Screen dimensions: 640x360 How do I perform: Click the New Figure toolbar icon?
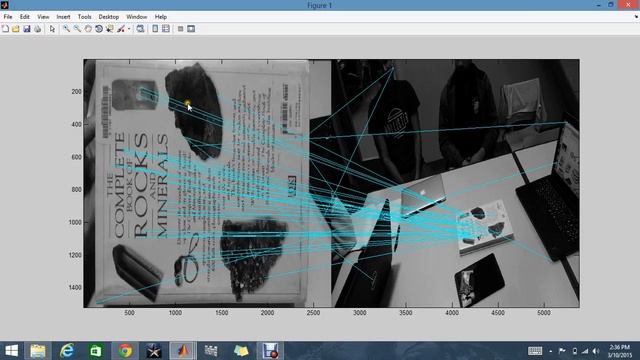coord(5,29)
